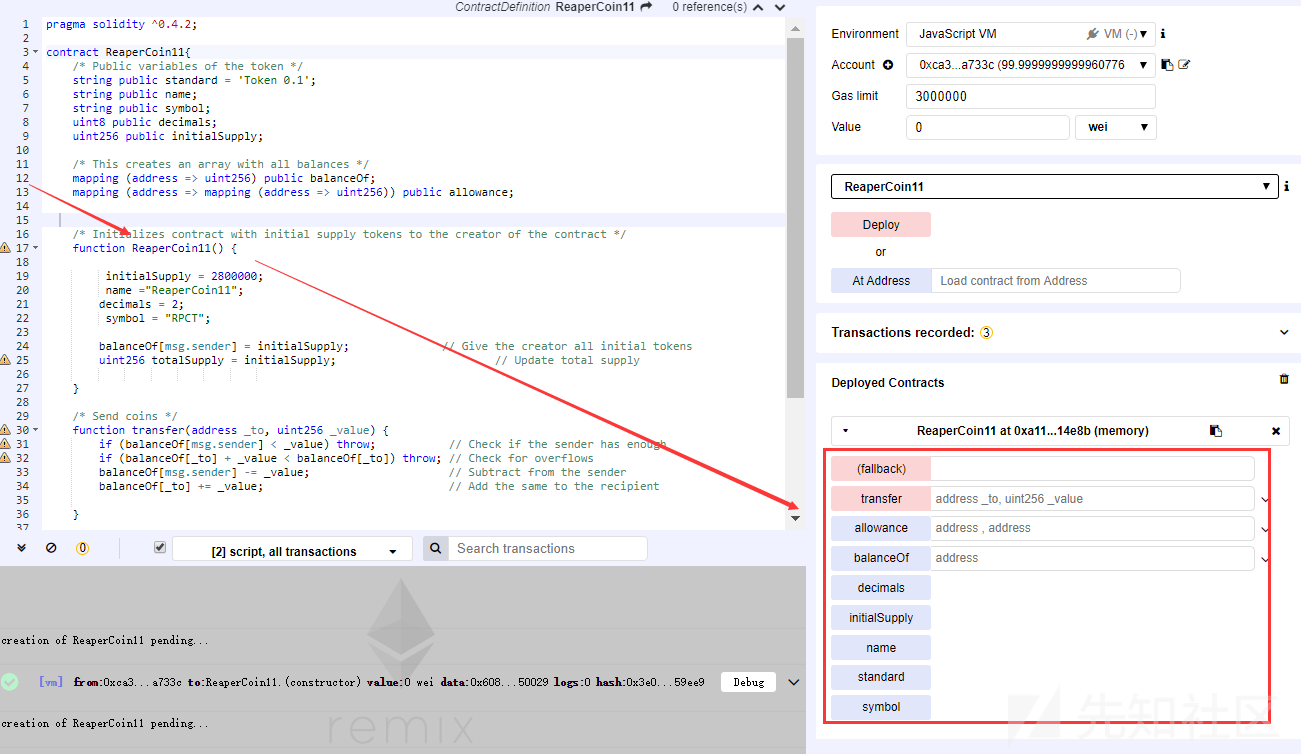Call the allowance function button

click(x=880, y=528)
